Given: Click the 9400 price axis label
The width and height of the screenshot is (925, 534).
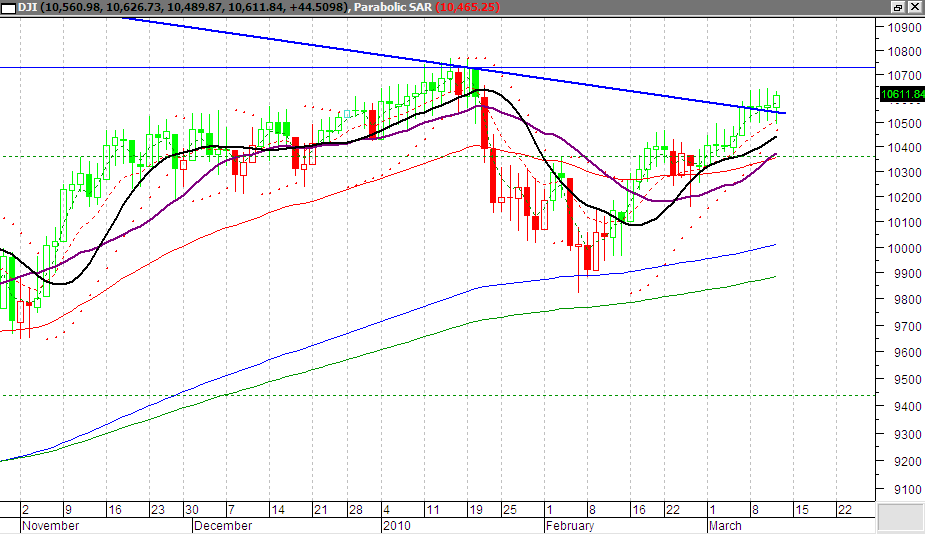Looking at the screenshot, I should (907, 407).
